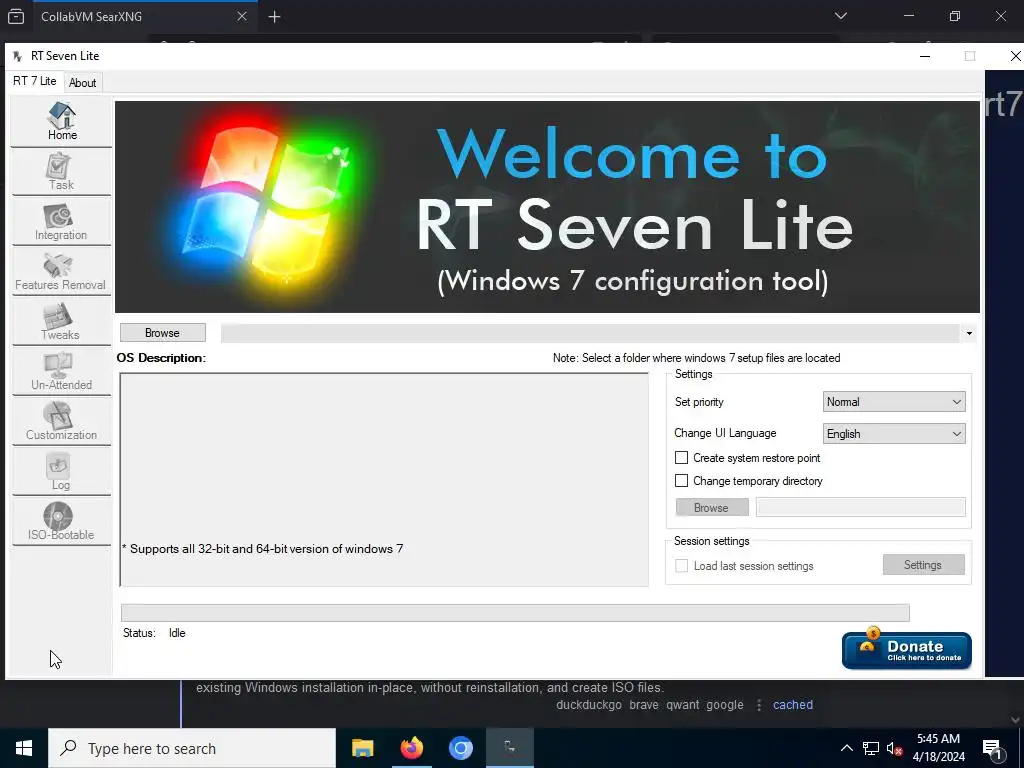
Task: Enable Create system restore point
Action: [681, 458]
